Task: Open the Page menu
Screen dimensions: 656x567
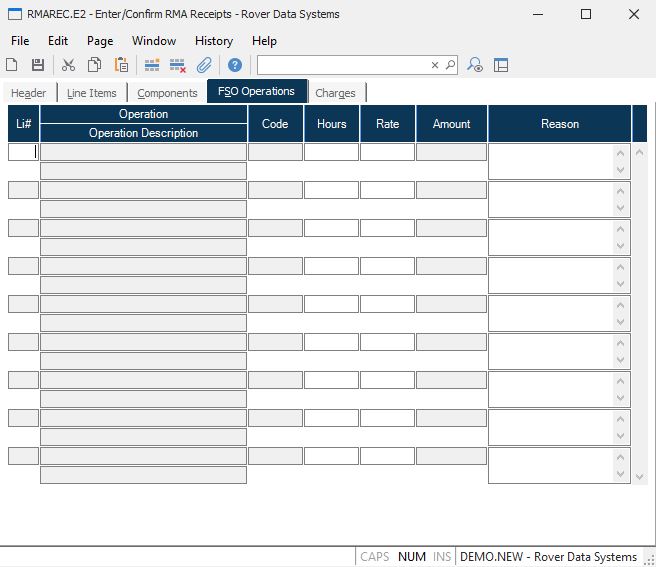Action: [100, 41]
